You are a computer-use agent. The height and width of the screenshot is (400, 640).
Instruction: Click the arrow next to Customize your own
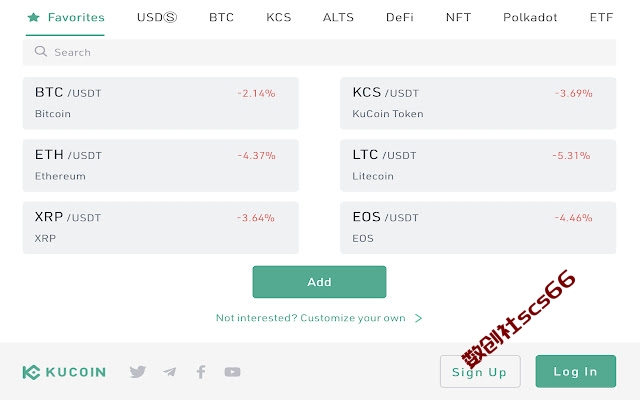click(x=418, y=318)
